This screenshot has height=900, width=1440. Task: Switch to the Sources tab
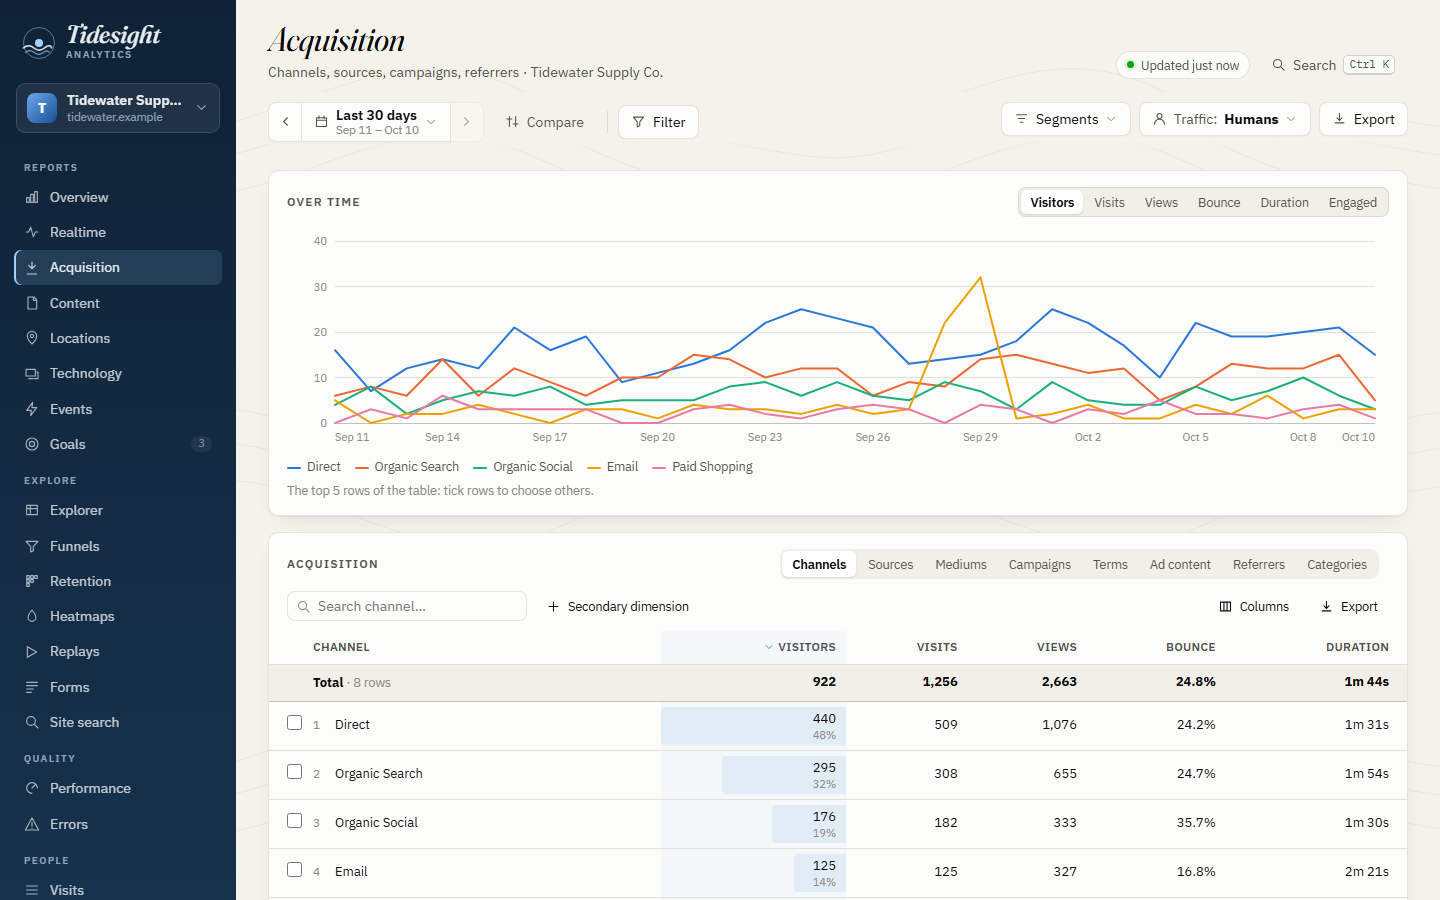890,564
